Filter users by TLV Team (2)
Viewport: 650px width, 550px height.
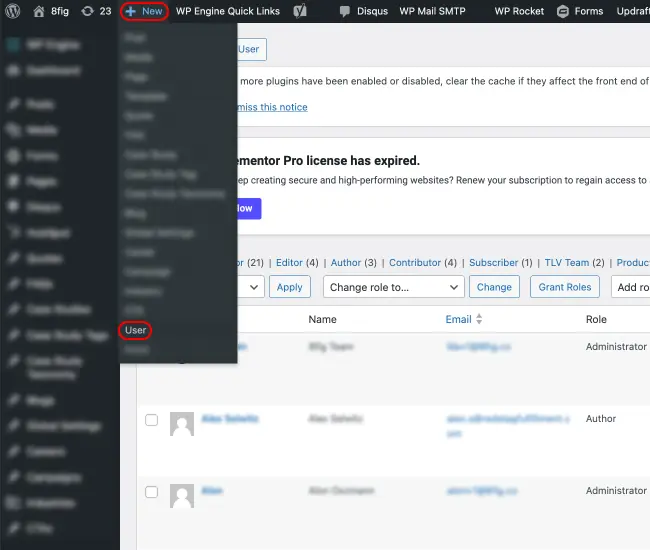pyautogui.click(x=574, y=263)
